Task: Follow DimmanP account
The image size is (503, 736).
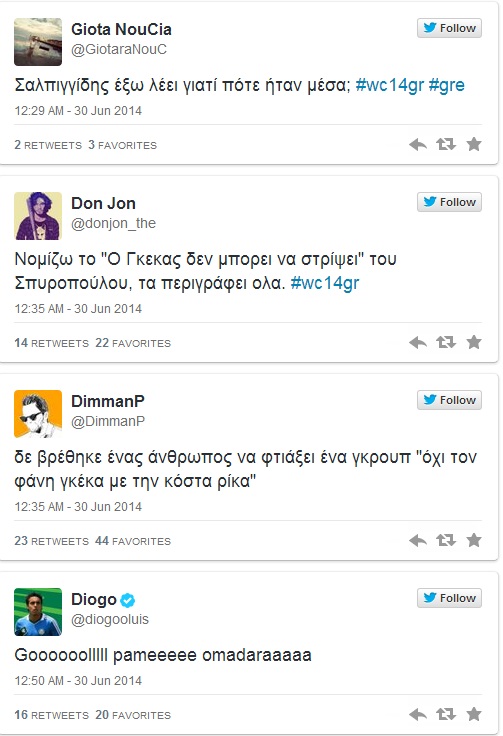Action: (449, 400)
